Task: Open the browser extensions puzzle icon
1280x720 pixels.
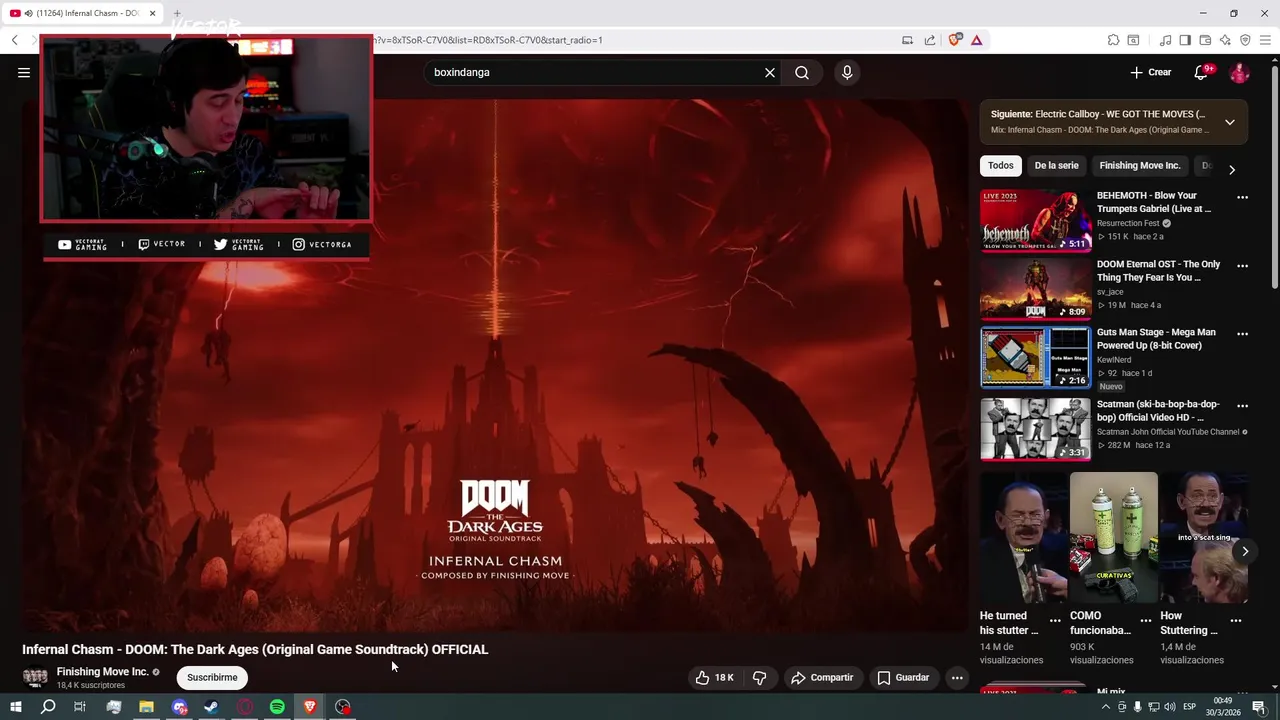Action: click(x=1113, y=40)
